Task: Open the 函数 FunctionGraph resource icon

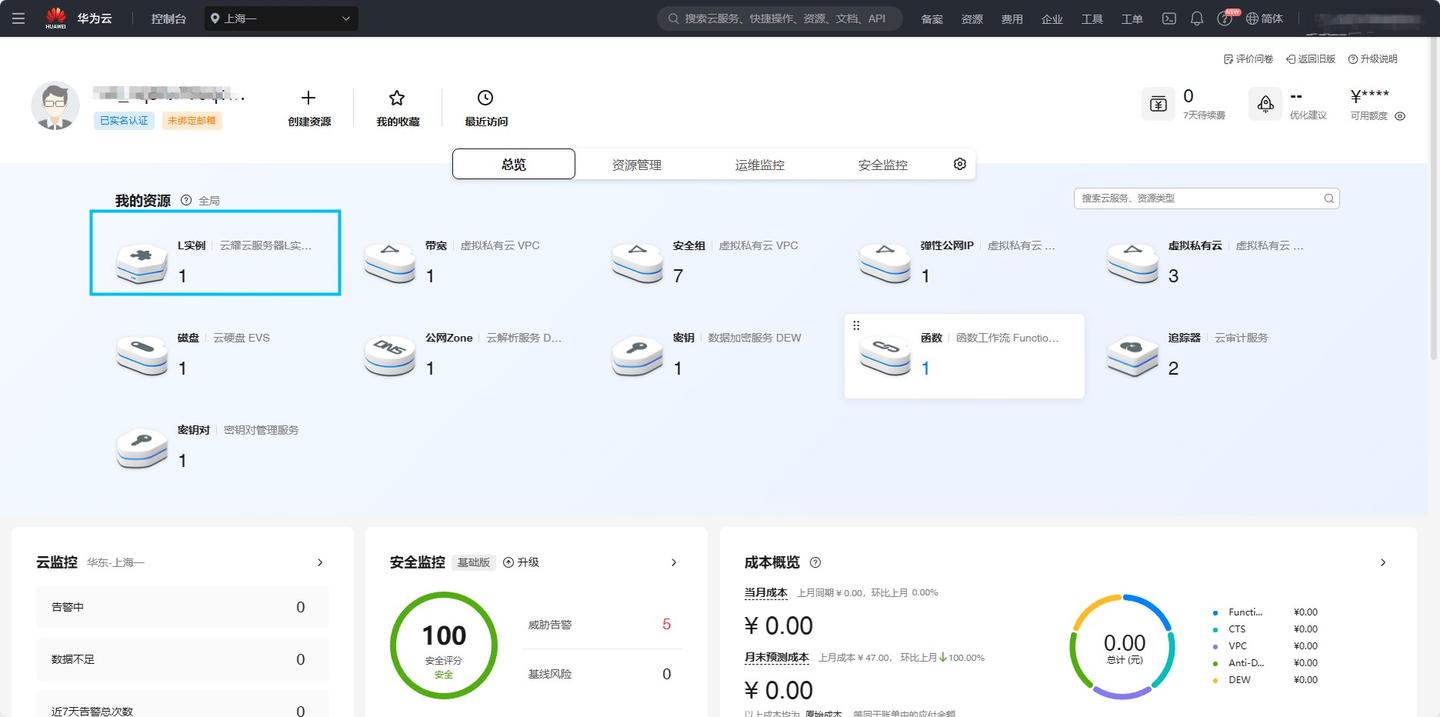Action: [x=885, y=356]
